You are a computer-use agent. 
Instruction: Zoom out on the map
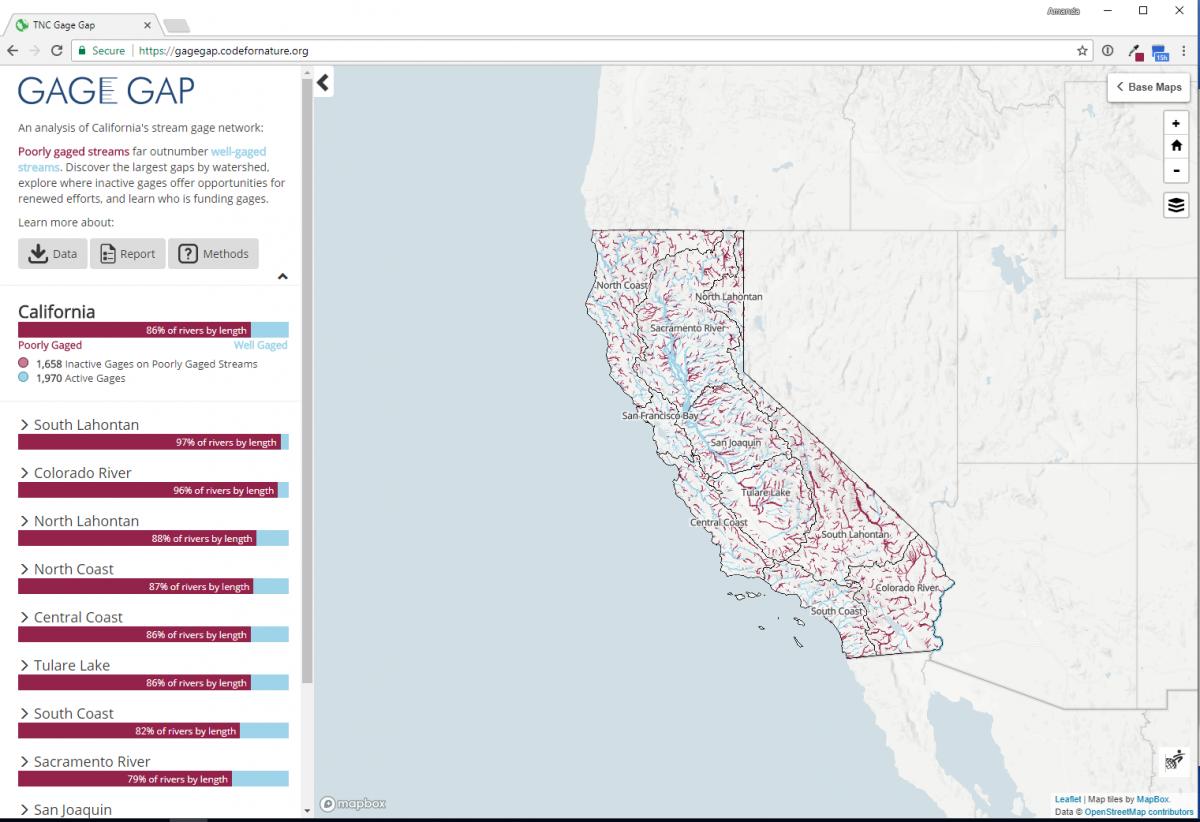click(1176, 170)
